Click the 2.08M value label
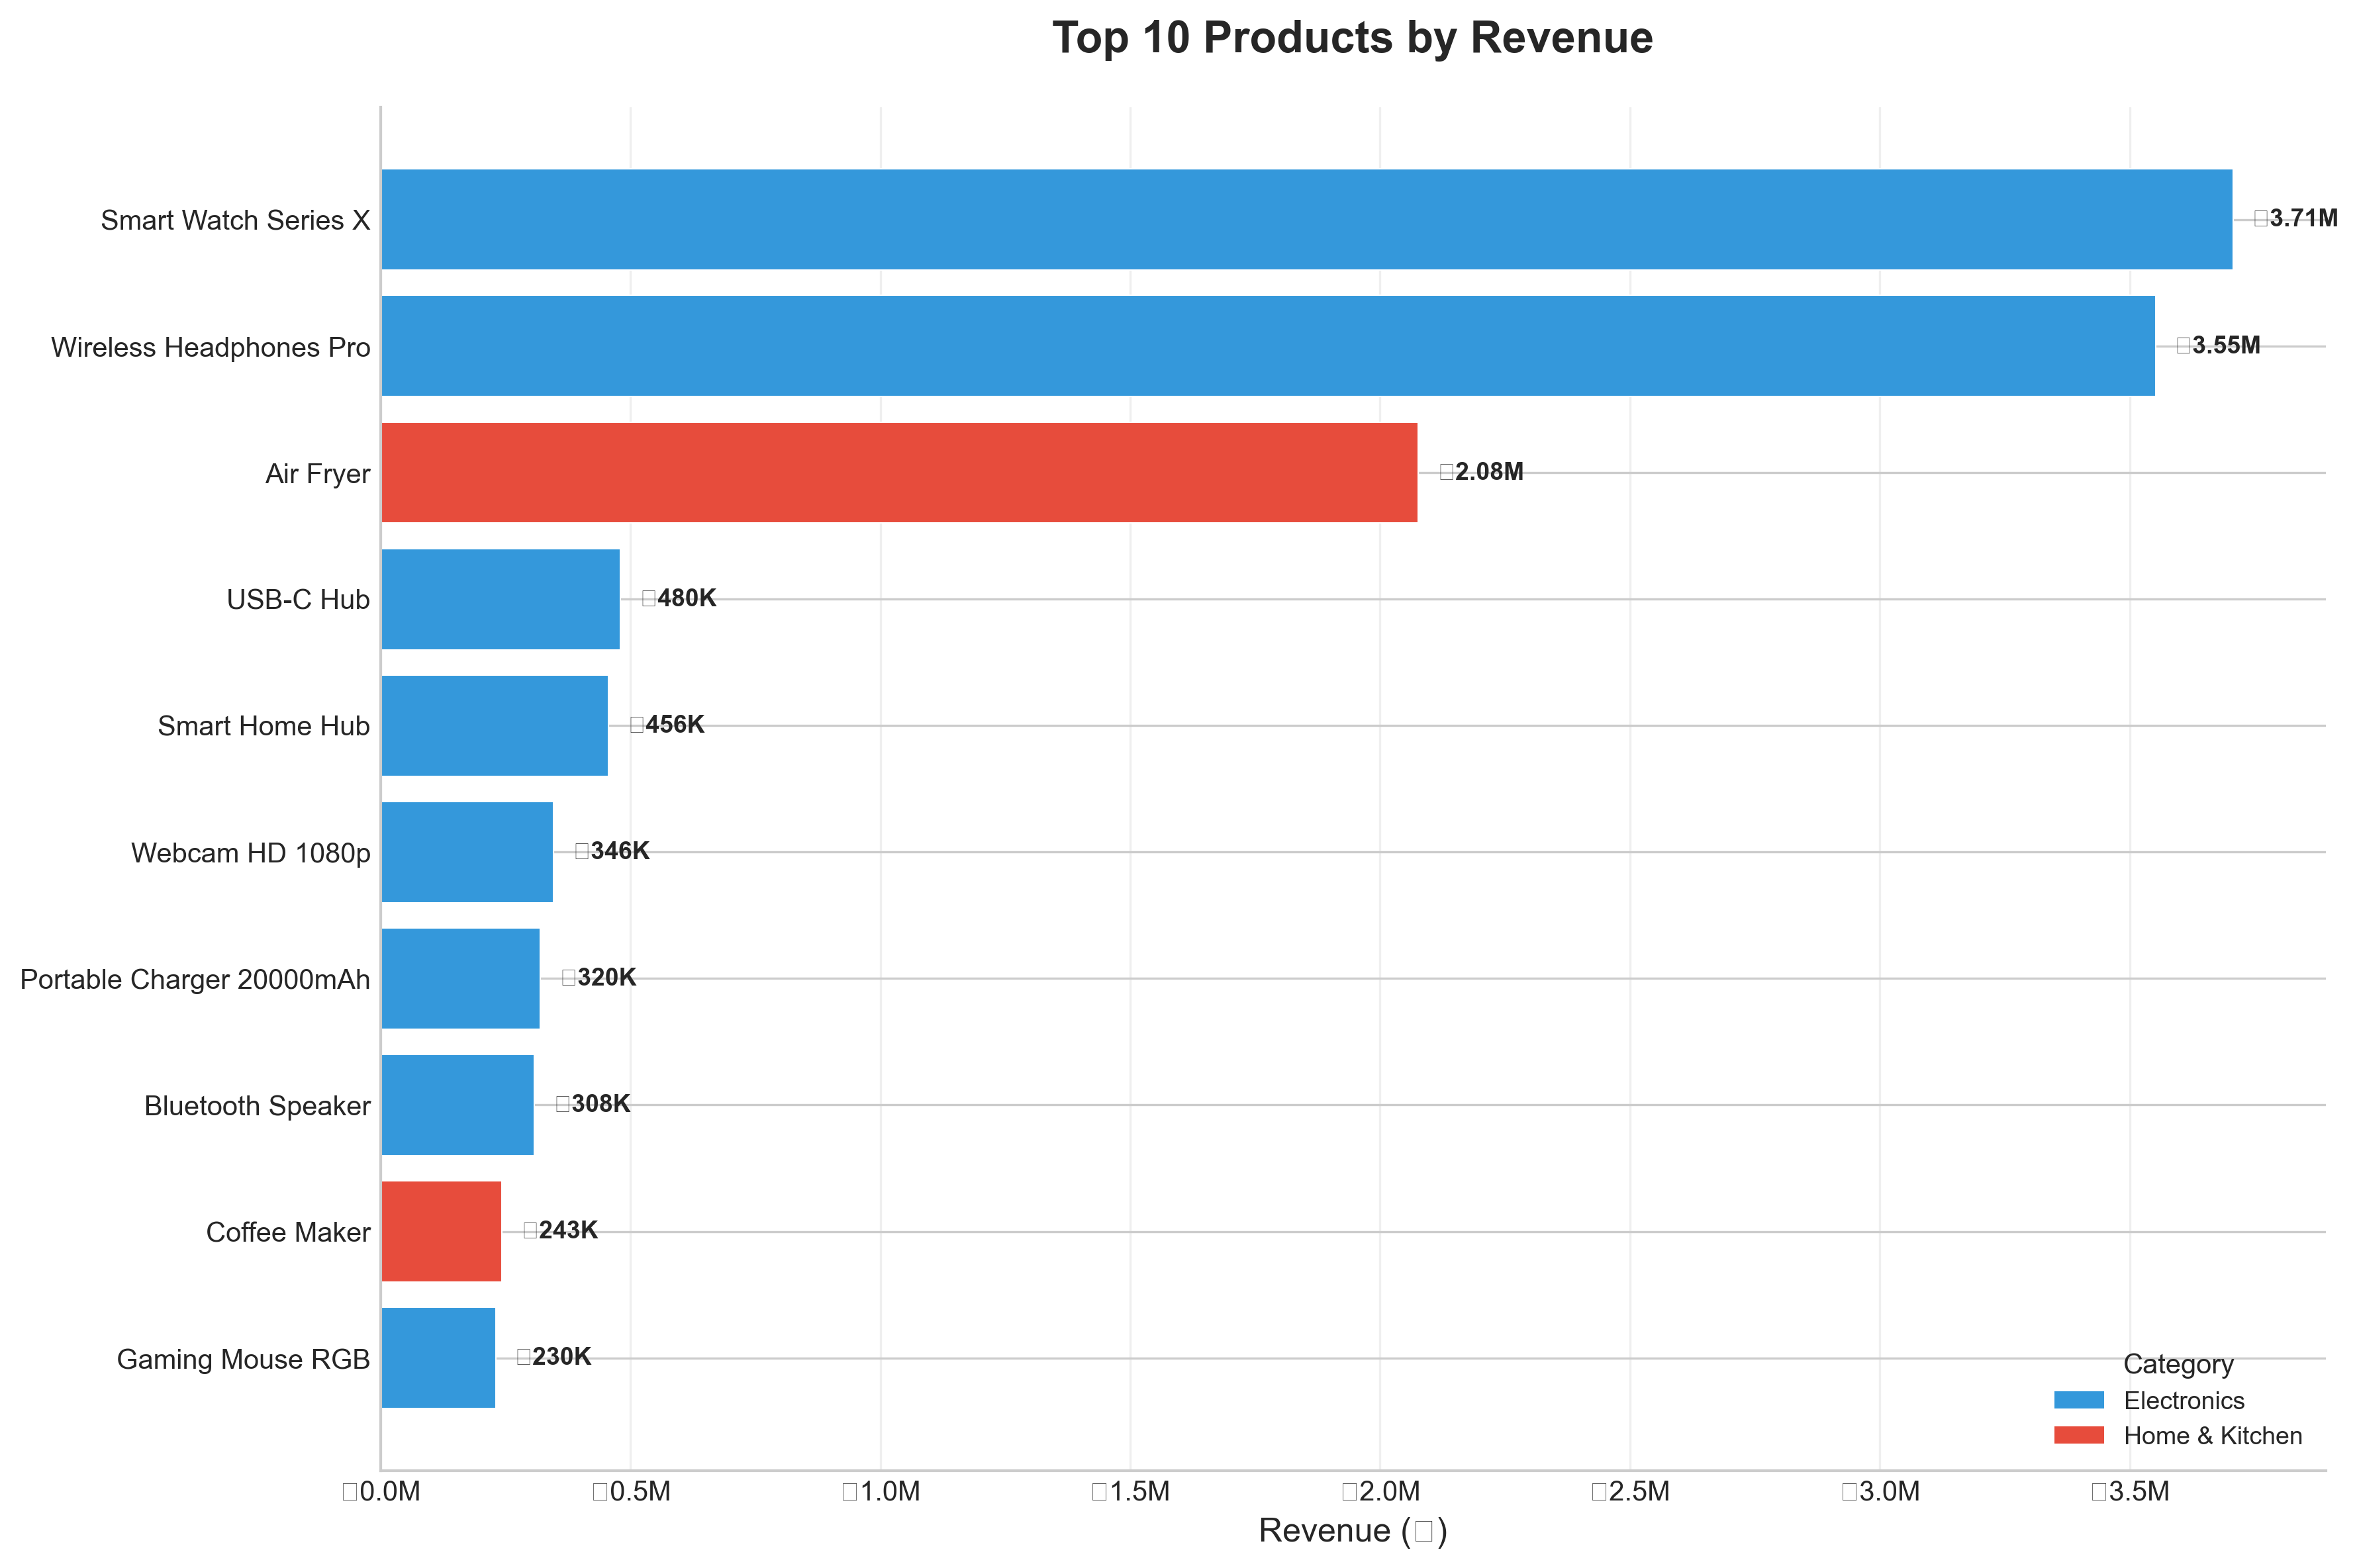2359x1568 pixels. coord(1481,471)
